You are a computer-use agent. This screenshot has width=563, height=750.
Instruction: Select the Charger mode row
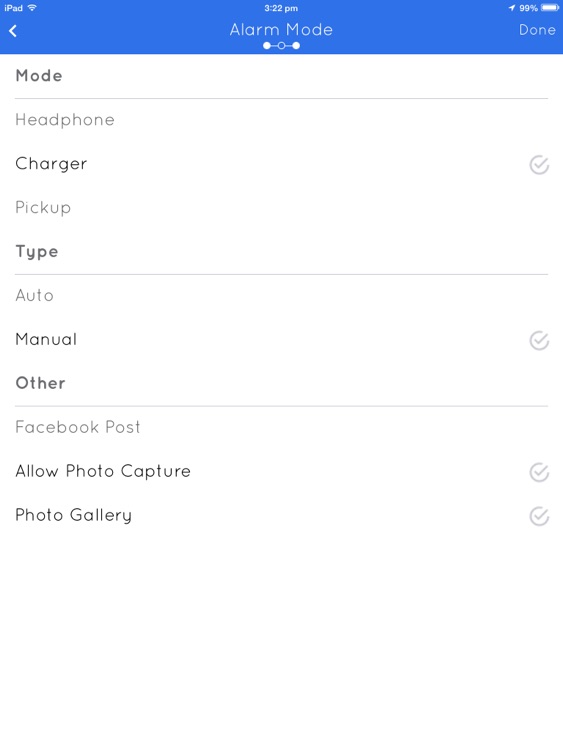(x=281, y=164)
